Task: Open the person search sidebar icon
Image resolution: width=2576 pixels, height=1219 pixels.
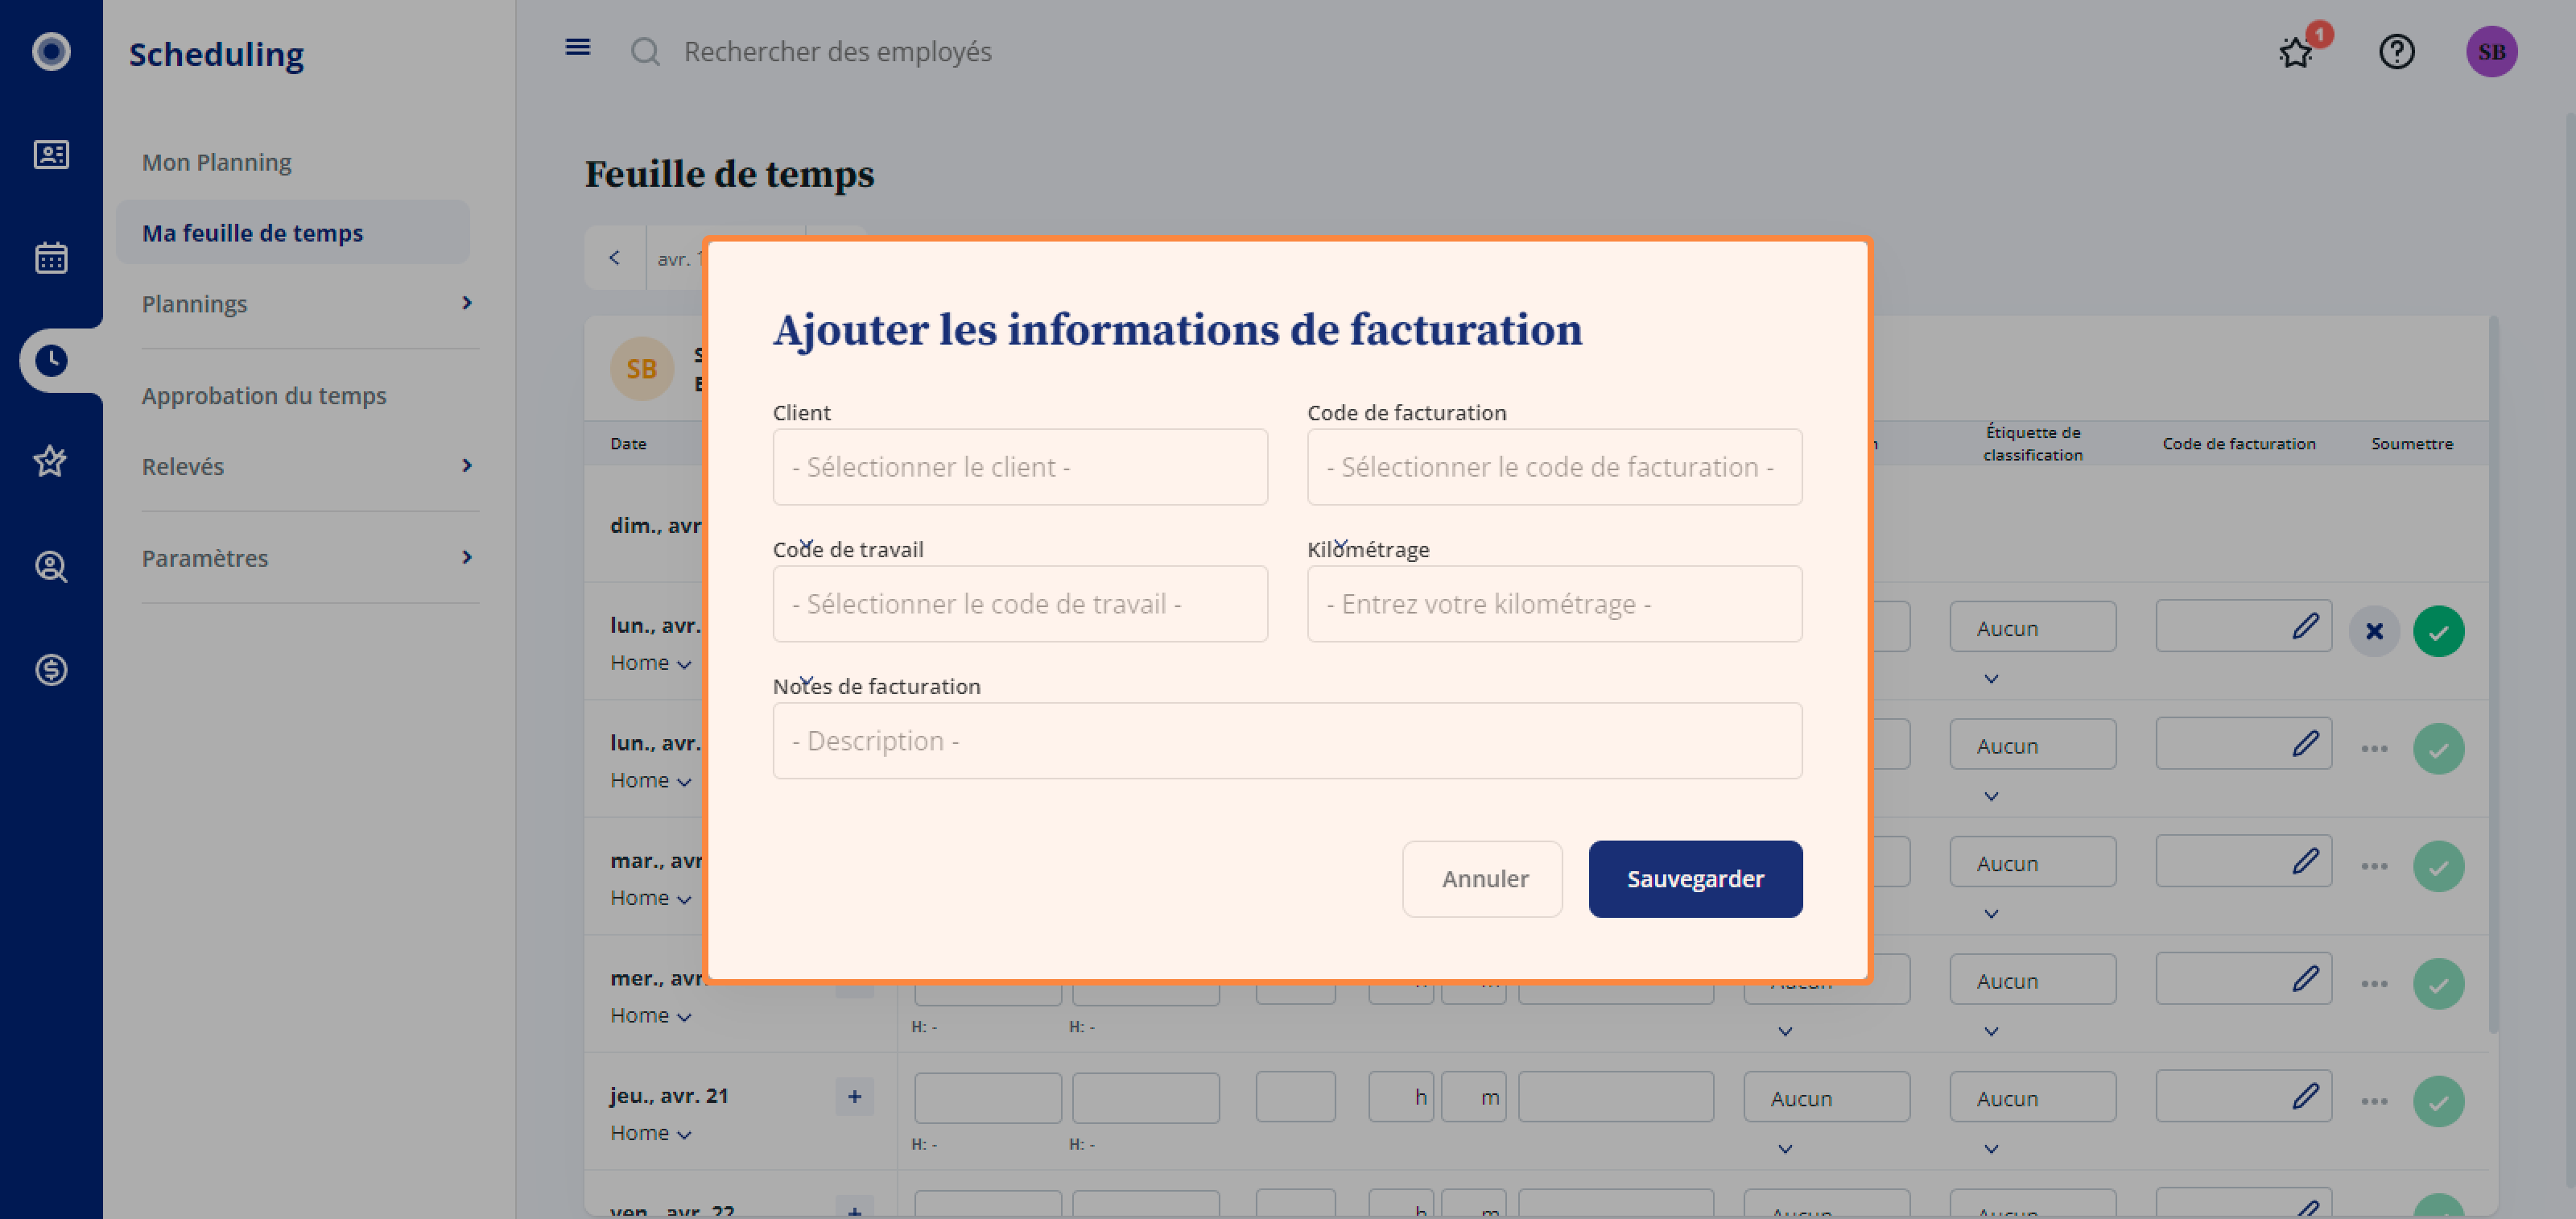Action: 51,566
